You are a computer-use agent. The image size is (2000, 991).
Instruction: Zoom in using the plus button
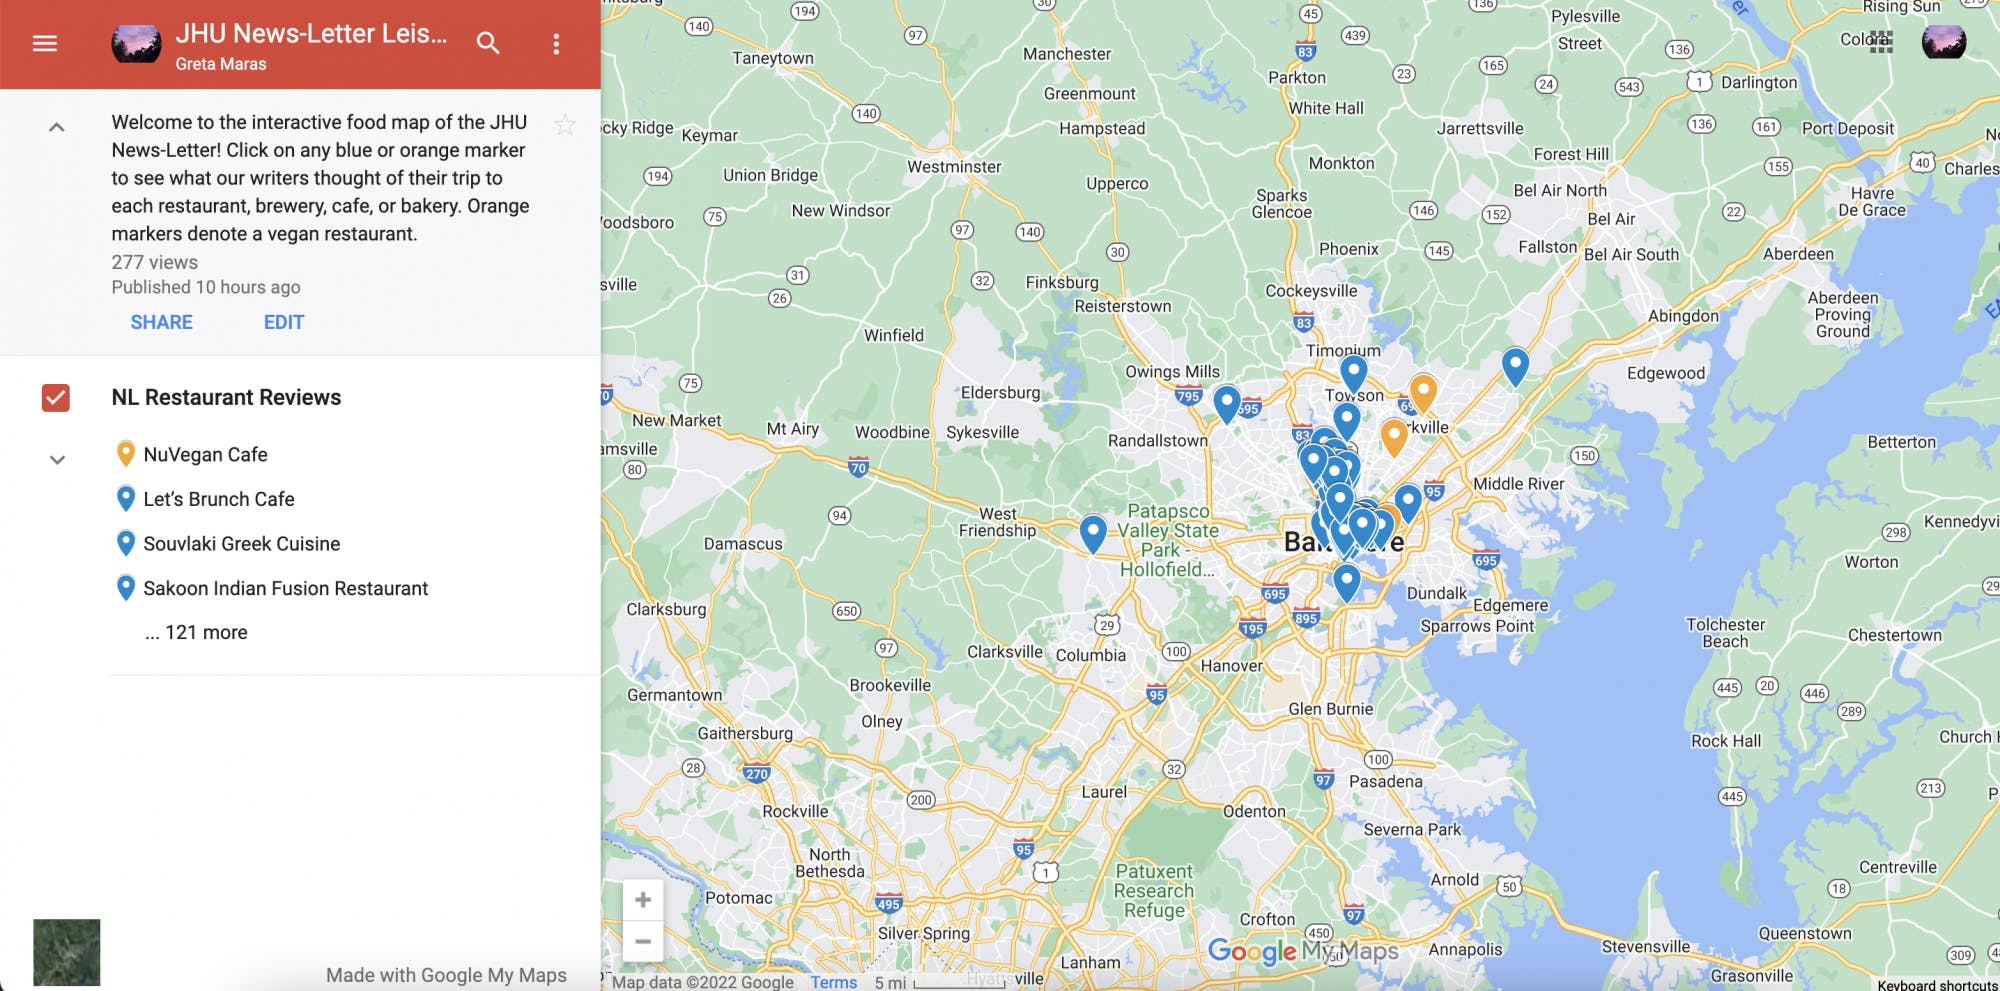tap(643, 900)
